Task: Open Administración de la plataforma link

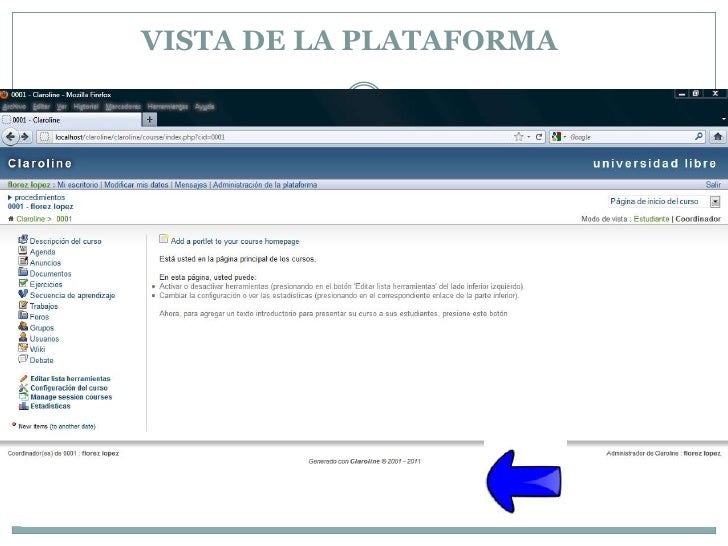Action: pyautogui.click(x=265, y=185)
